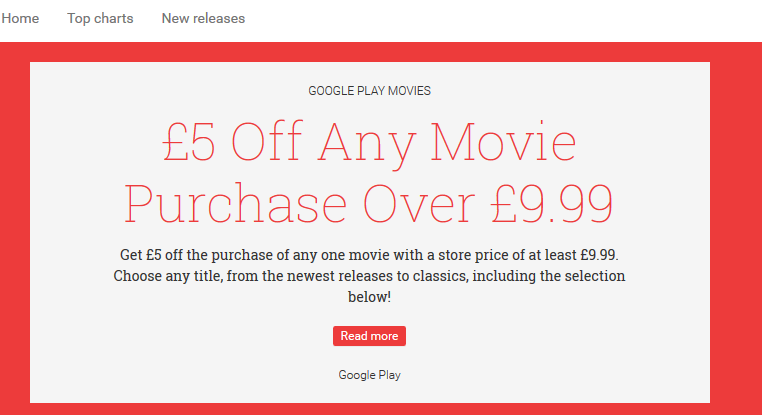This screenshot has height=415, width=762.
Task: Click the Google Play text under Read more
Action: tap(369, 375)
